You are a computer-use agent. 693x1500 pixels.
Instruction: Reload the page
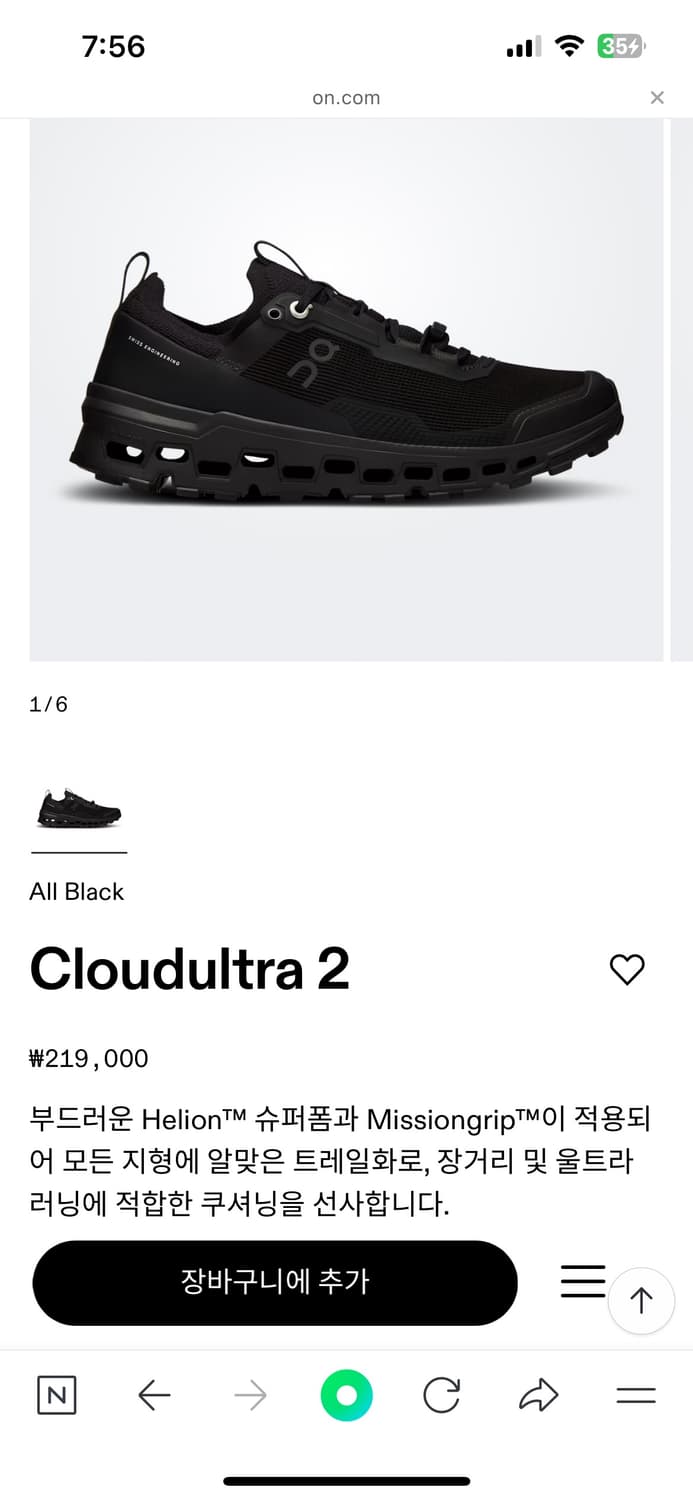click(x=441, y=1395)
